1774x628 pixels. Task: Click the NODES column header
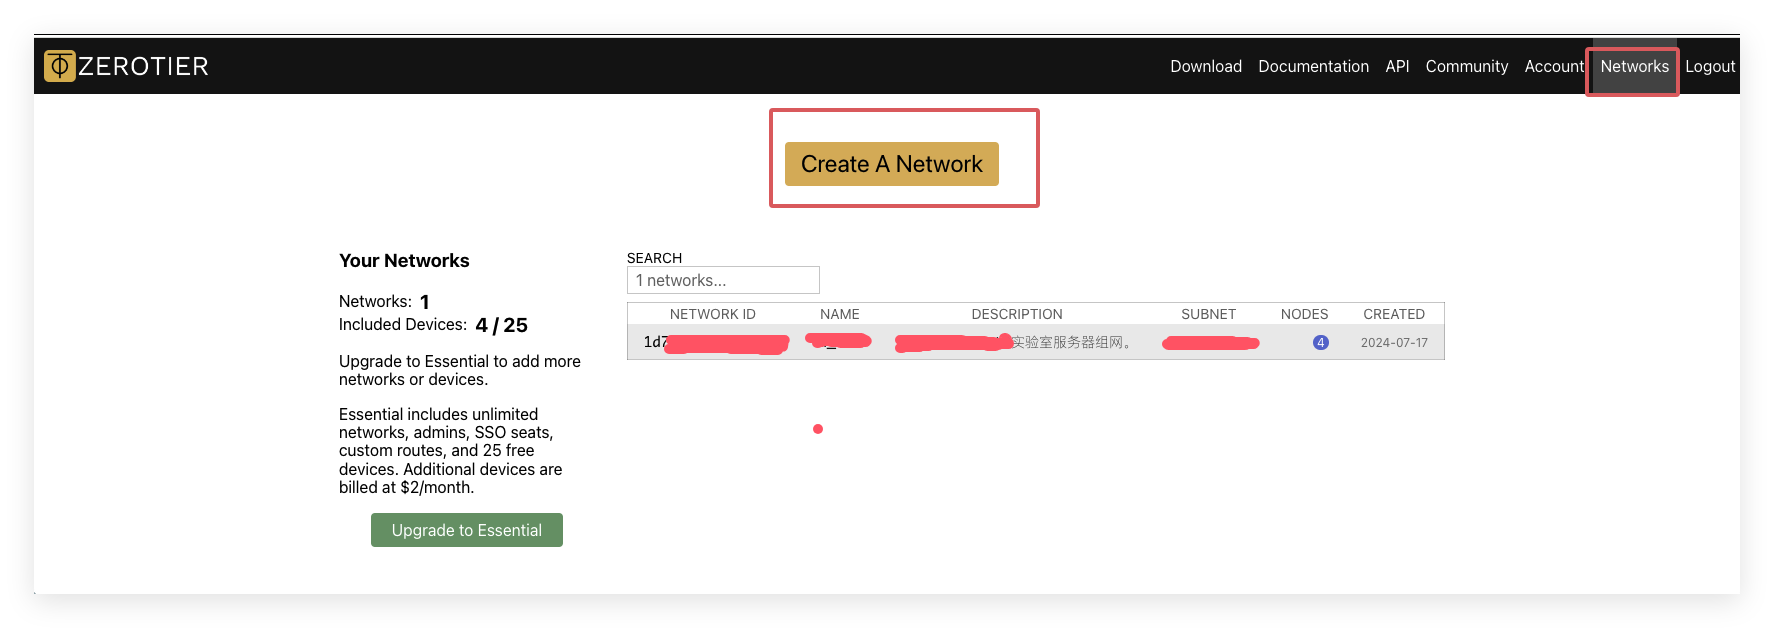tap(1304, 314)
